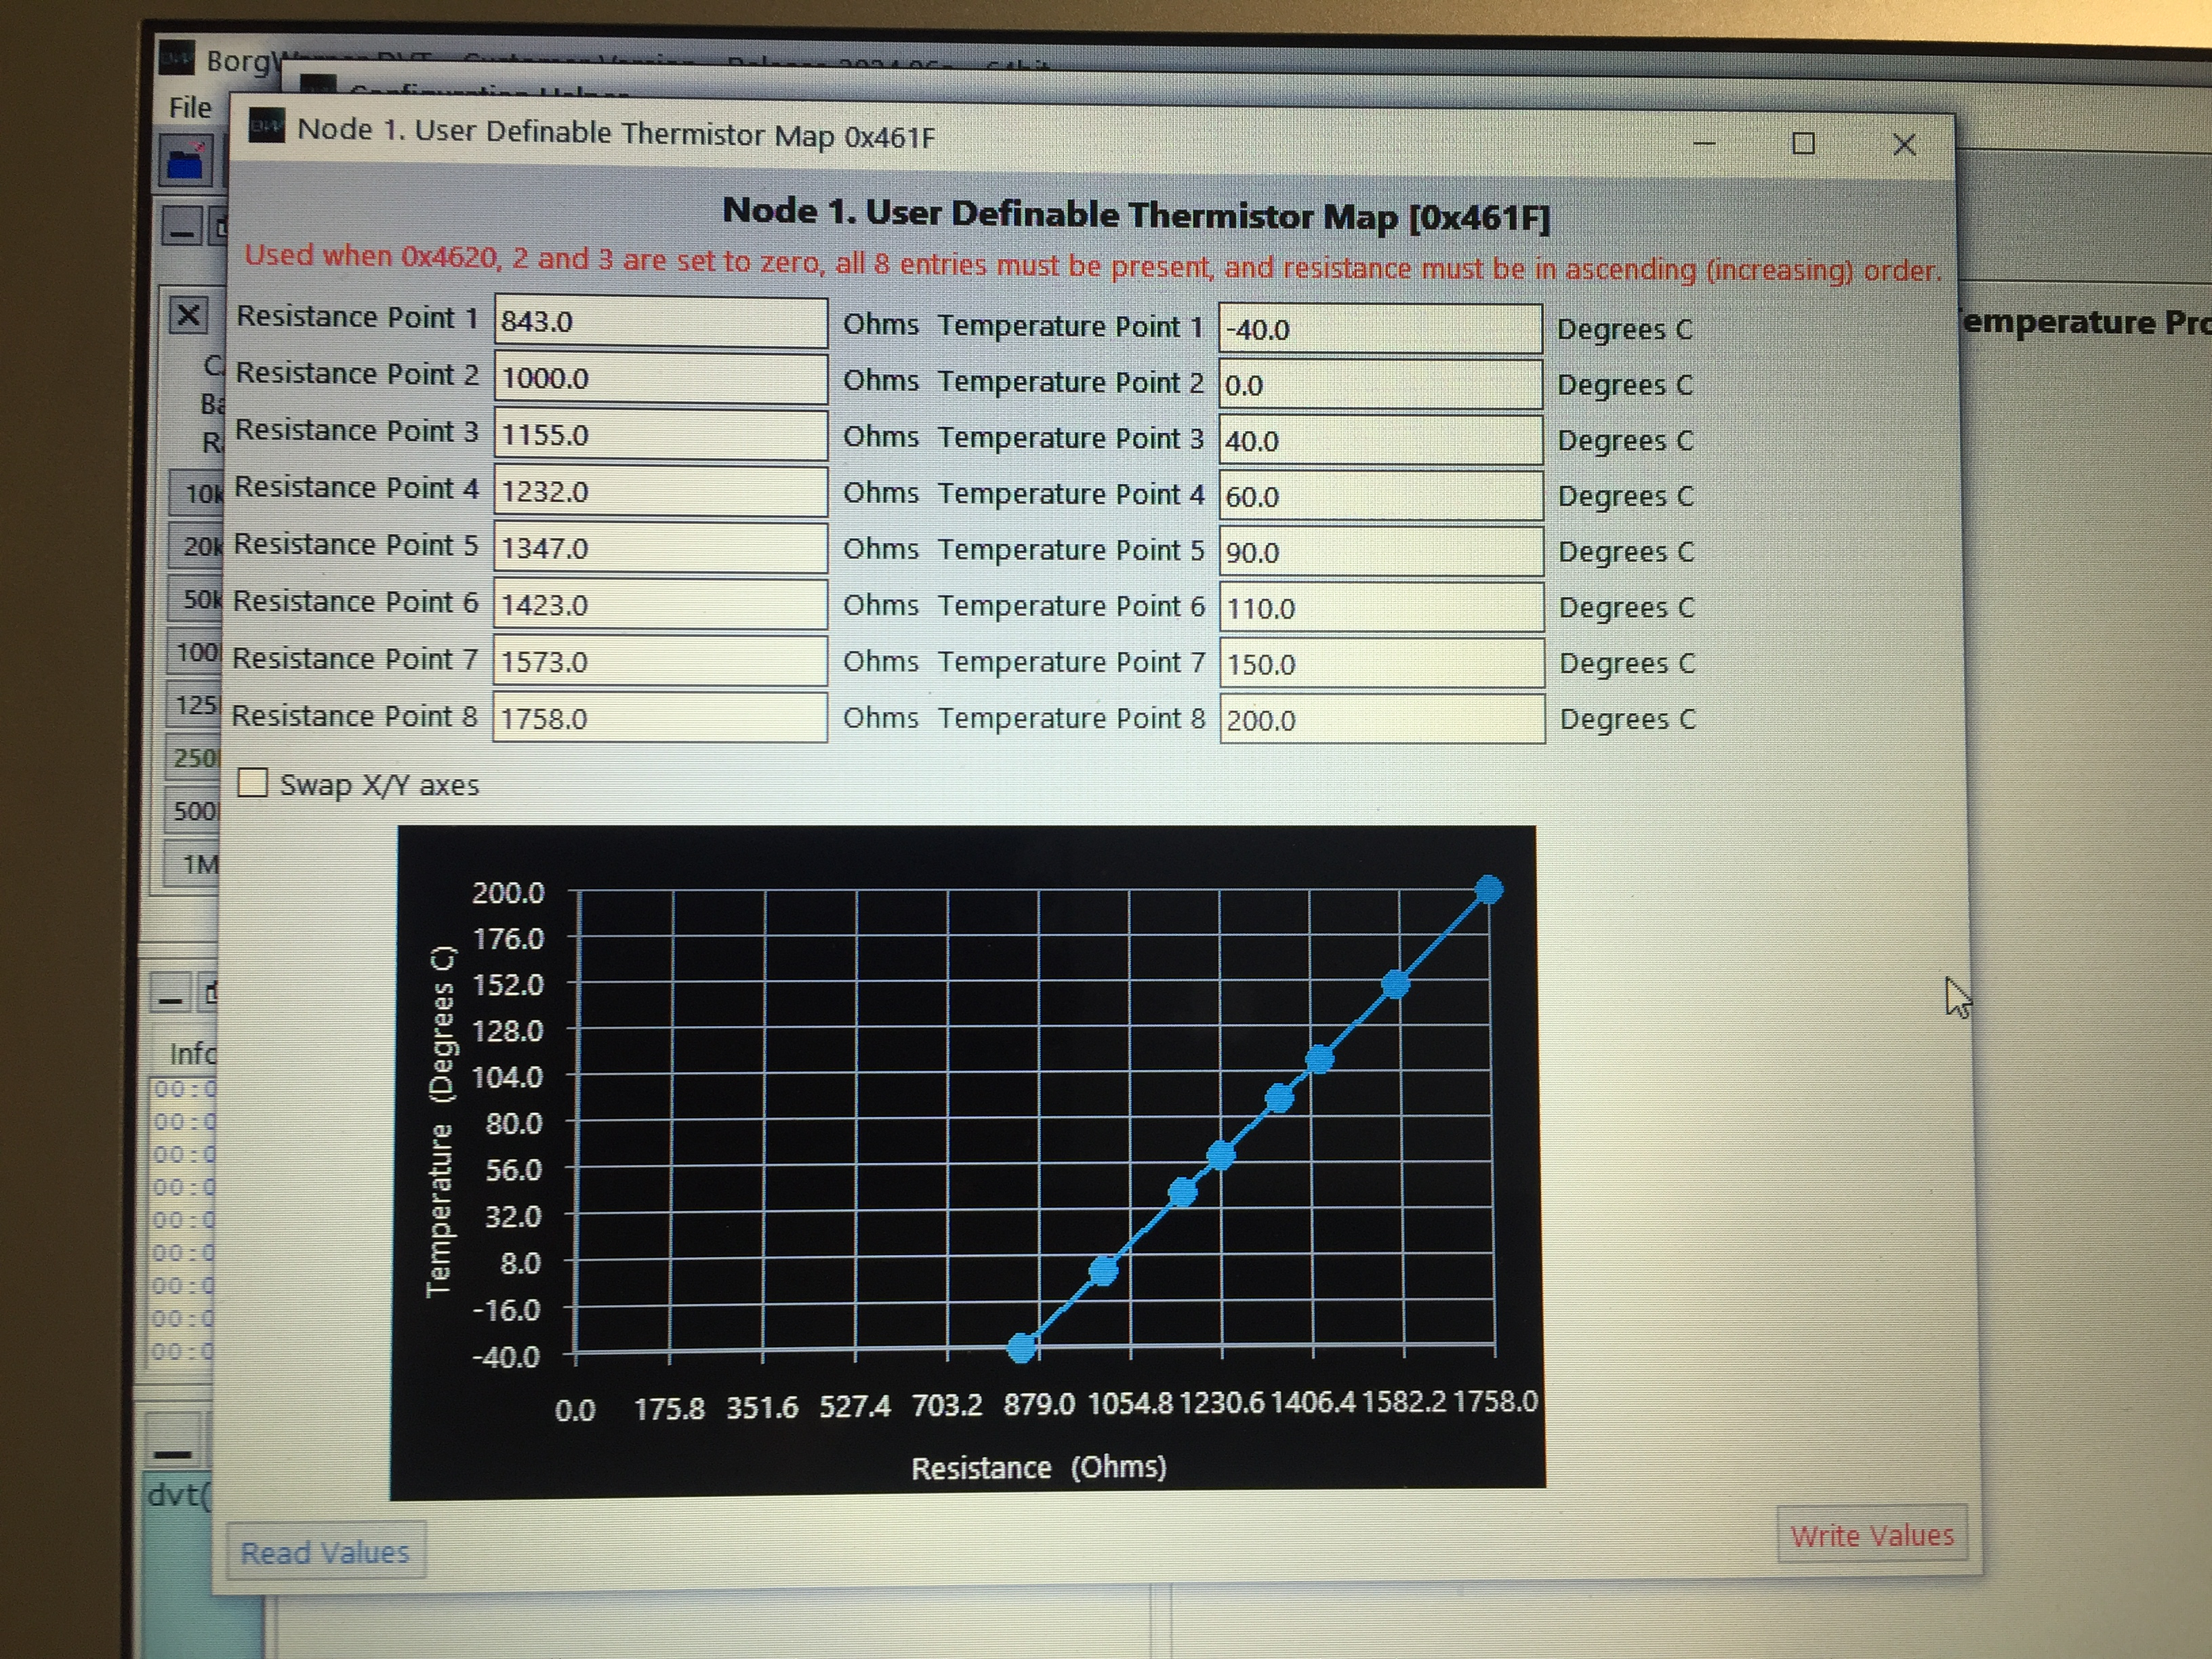The image size is (2212, 1659).
Task: Click the Resistance Point 1 input field
Action: point(660,322)
